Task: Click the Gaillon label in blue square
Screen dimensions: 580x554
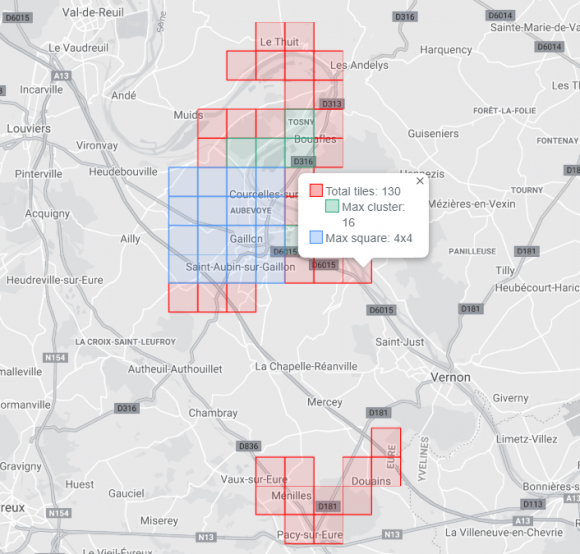Action: point(246,239)
